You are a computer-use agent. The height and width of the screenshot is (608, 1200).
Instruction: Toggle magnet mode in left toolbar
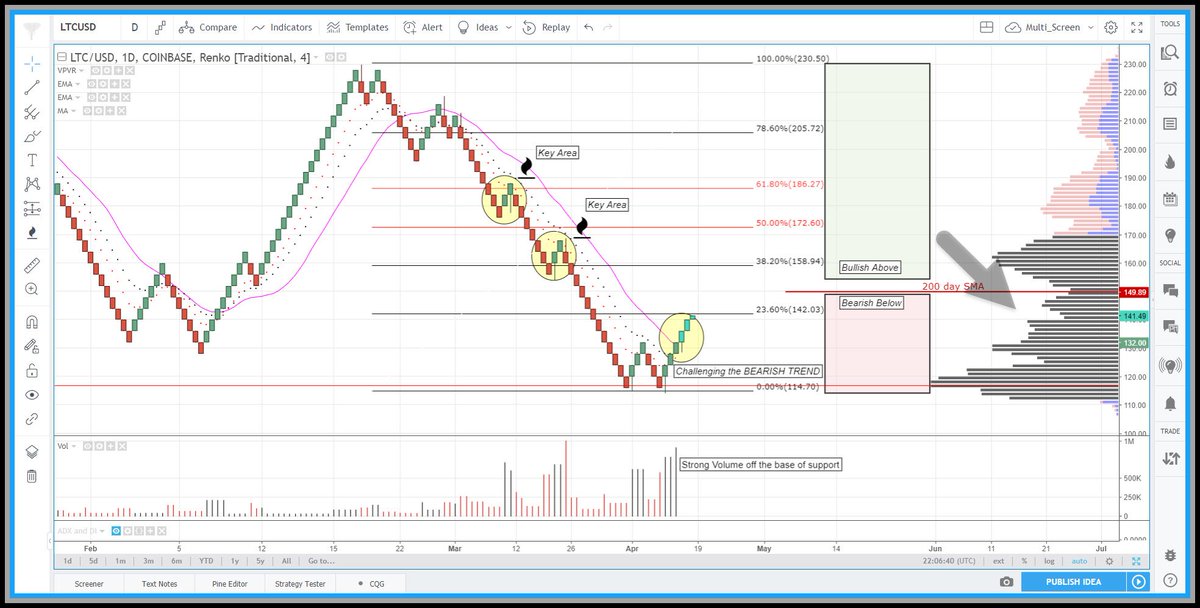pos(32,322)
